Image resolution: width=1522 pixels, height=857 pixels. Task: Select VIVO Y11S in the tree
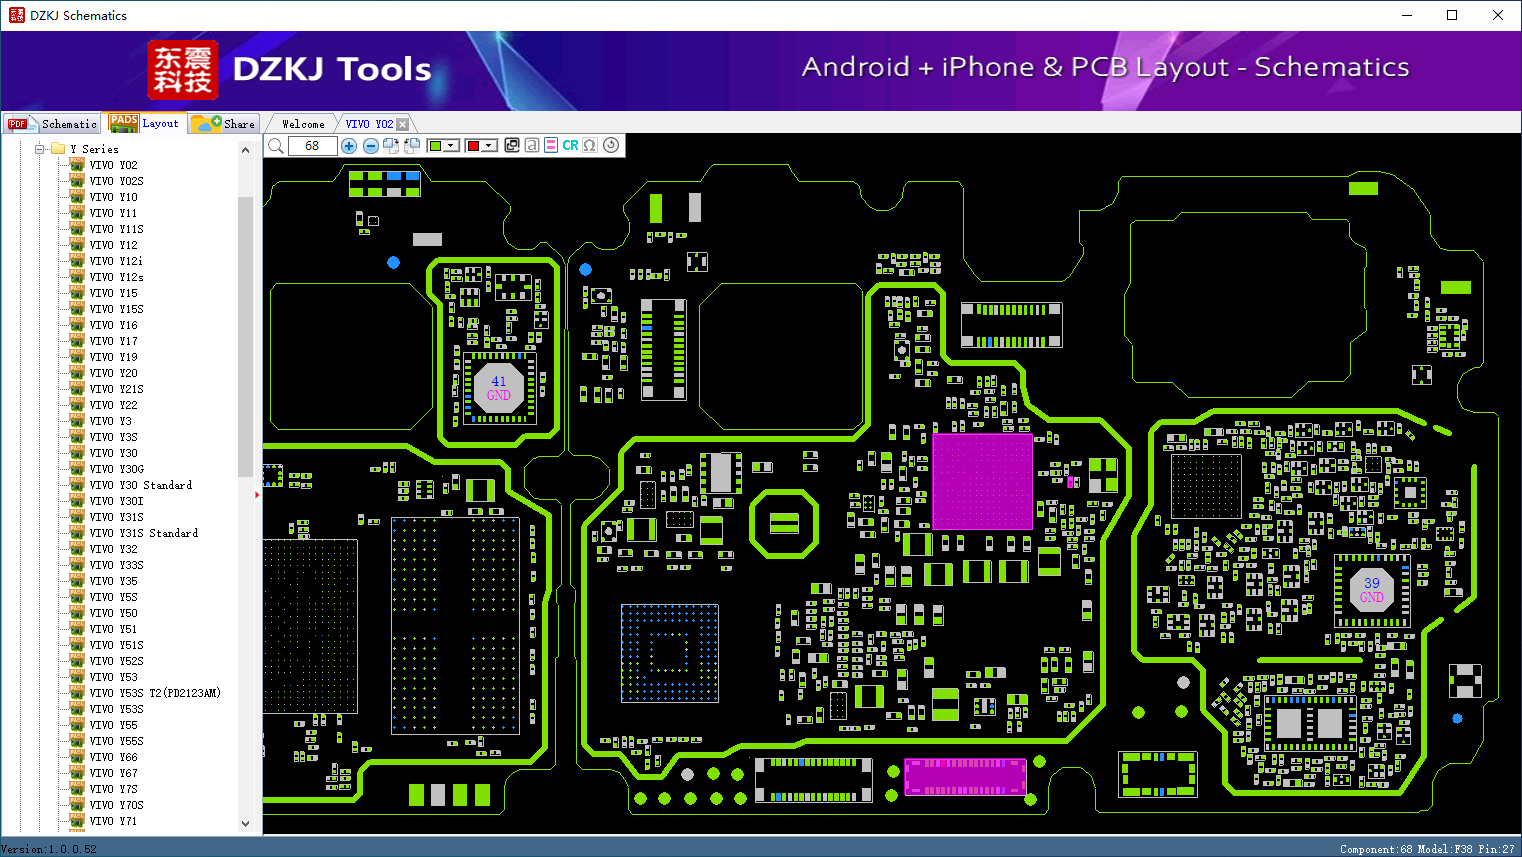pos(116,229)
